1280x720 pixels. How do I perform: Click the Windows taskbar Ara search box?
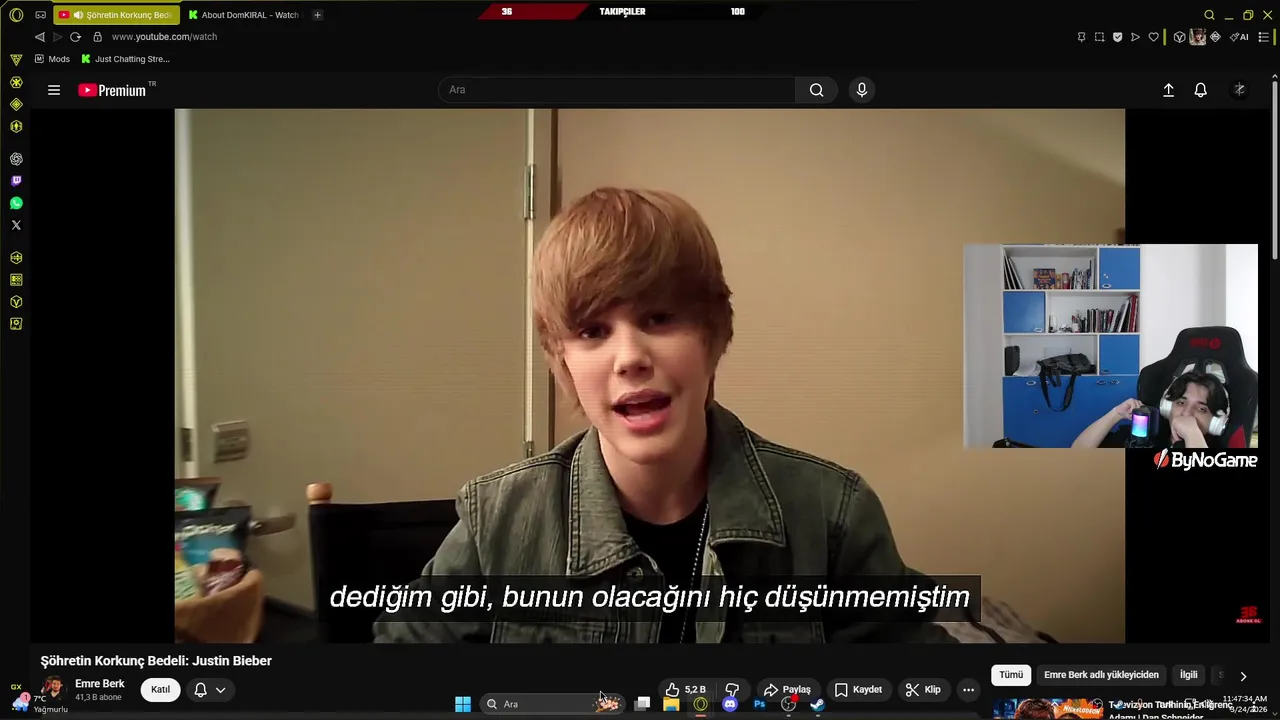(553, 704)
